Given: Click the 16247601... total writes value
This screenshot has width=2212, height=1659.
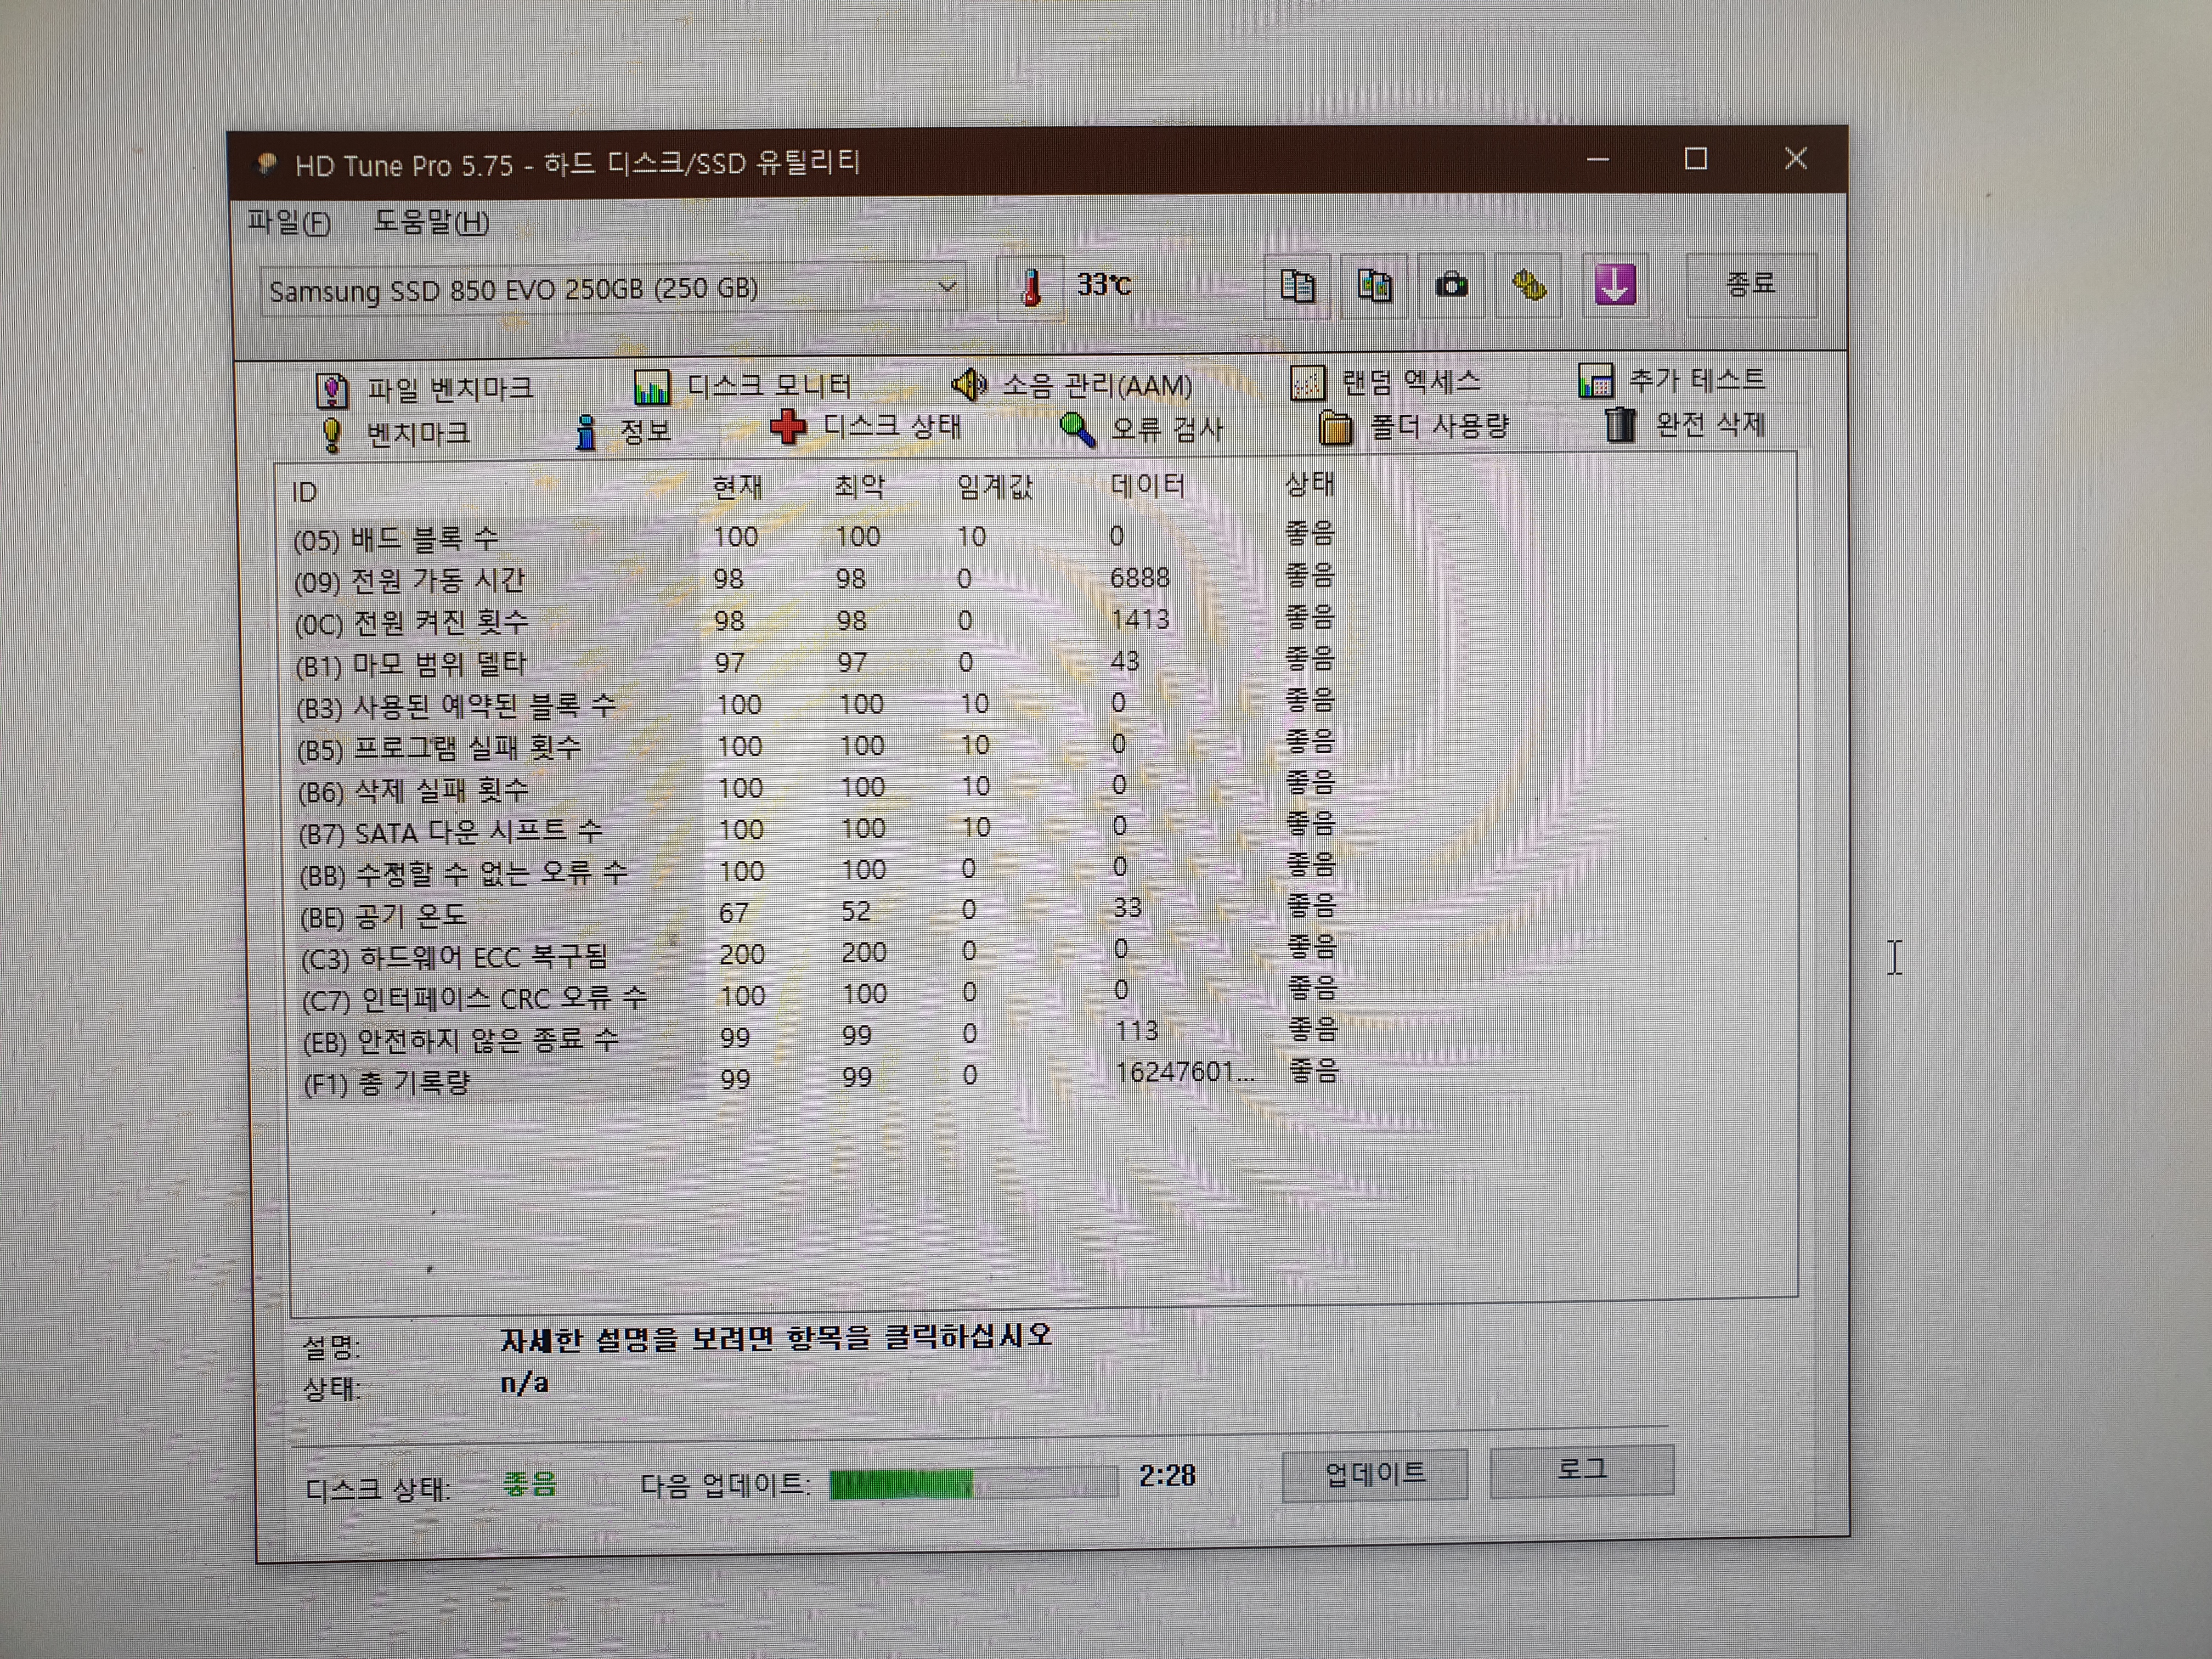Looking at the screenshot, I should [x=1184, y=1072].
